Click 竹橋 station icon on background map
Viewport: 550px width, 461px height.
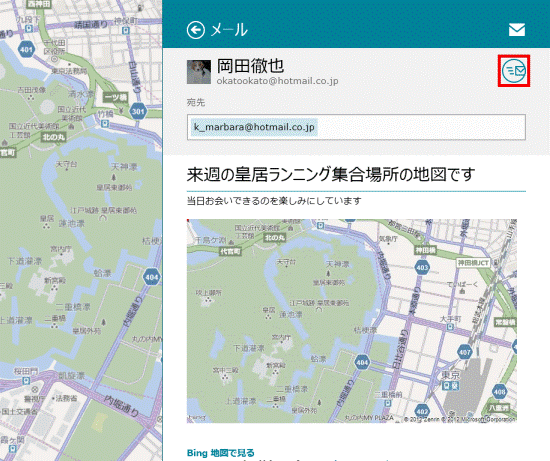point(105,123)
